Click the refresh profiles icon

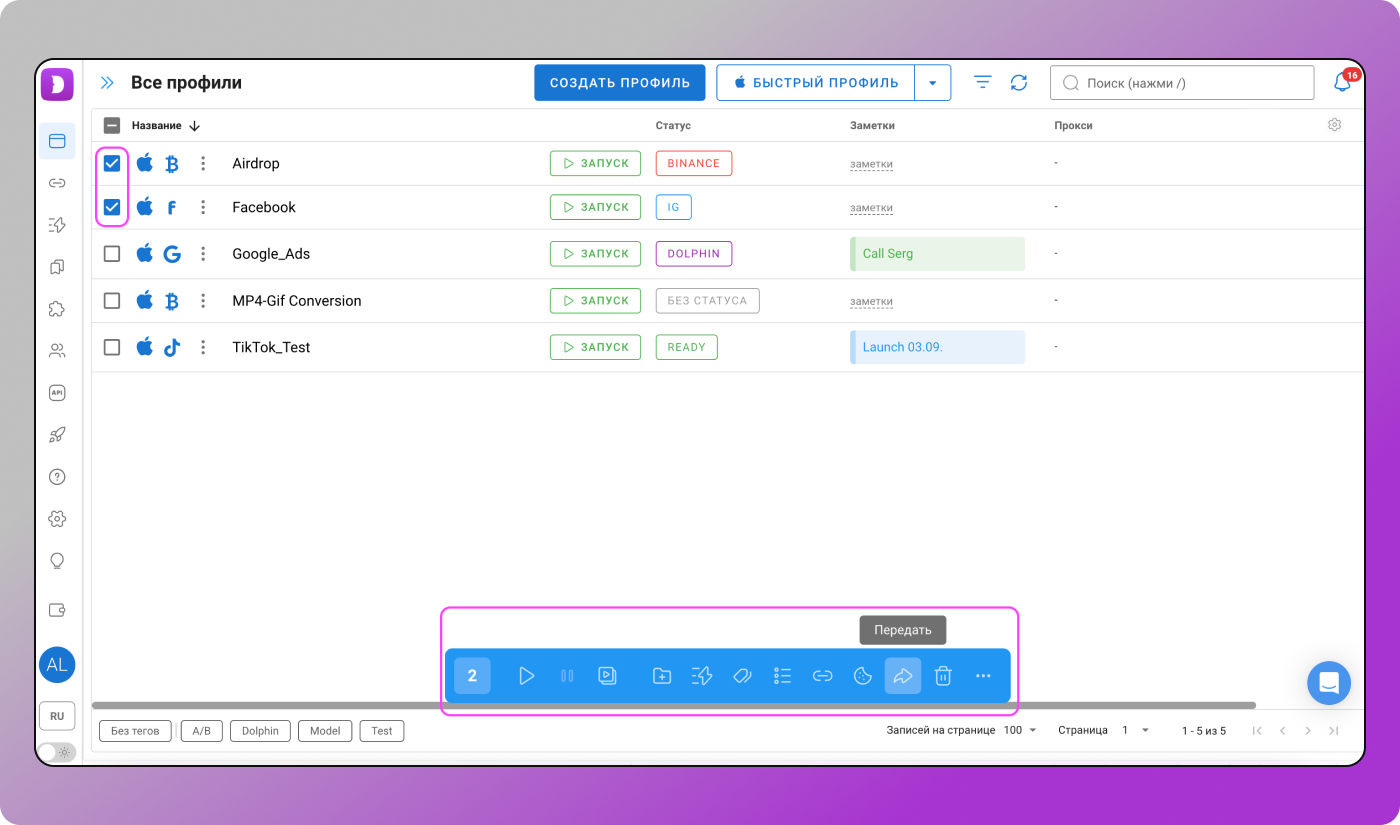1019,83
